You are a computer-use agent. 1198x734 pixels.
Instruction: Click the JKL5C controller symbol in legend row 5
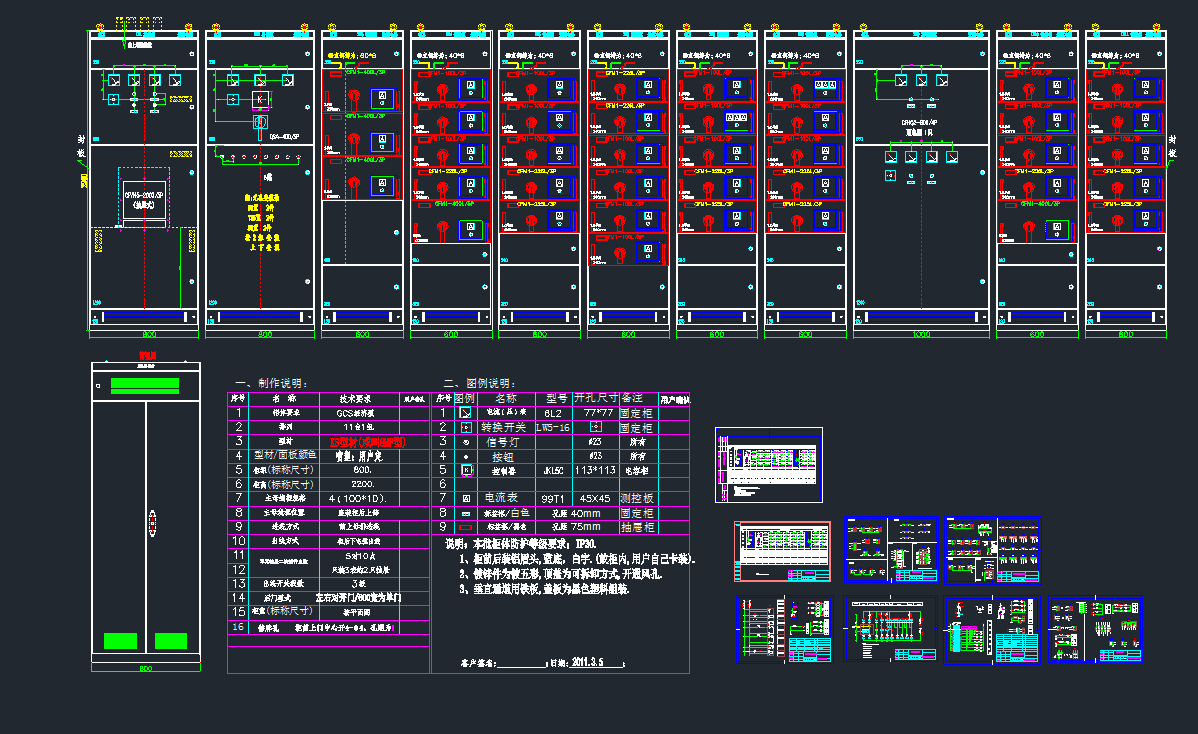click(x=465, y=469)
